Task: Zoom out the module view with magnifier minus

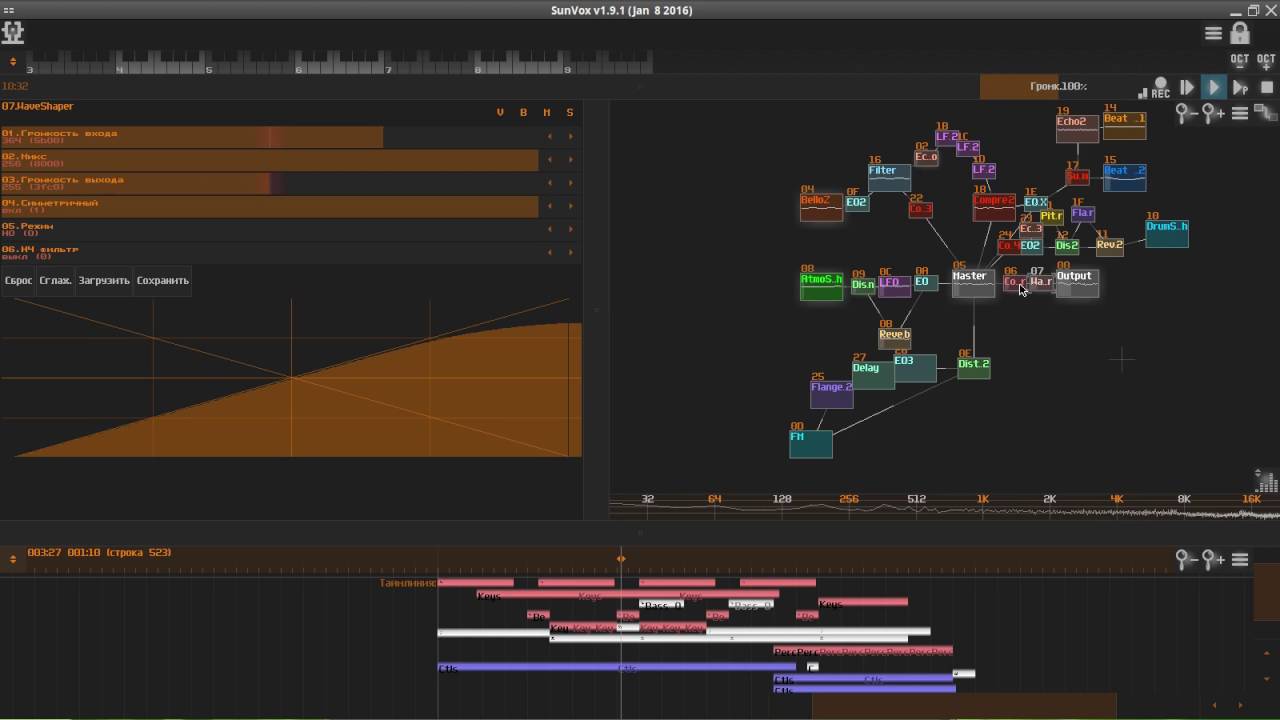Action: (1186, 113)
